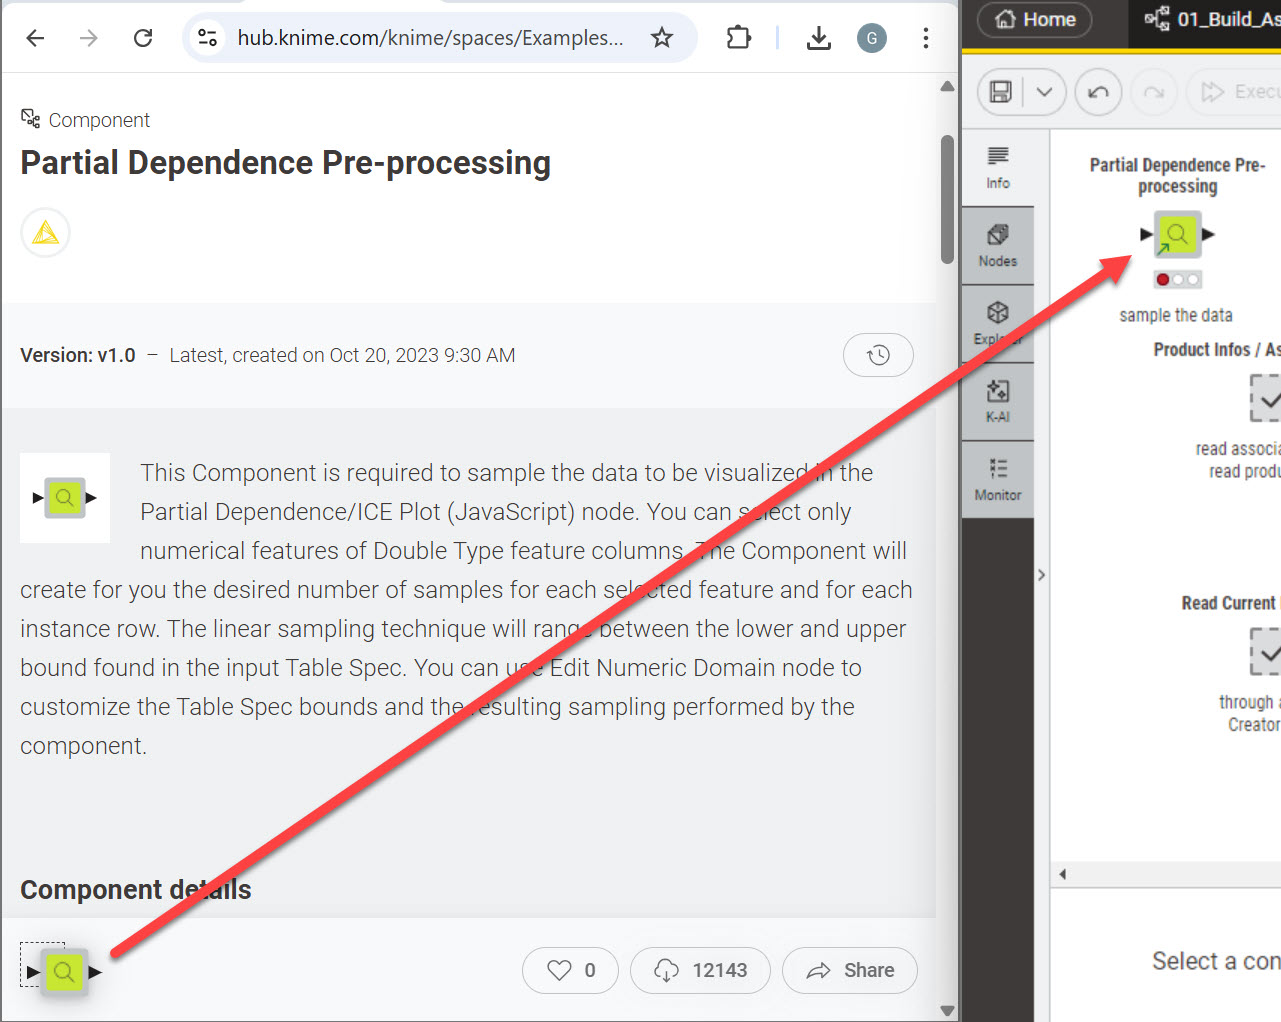Screen dimensions: 1281x1022
Task: Click the left arrow of KNIME canvas scrollbar
Action: [1062, 874]
